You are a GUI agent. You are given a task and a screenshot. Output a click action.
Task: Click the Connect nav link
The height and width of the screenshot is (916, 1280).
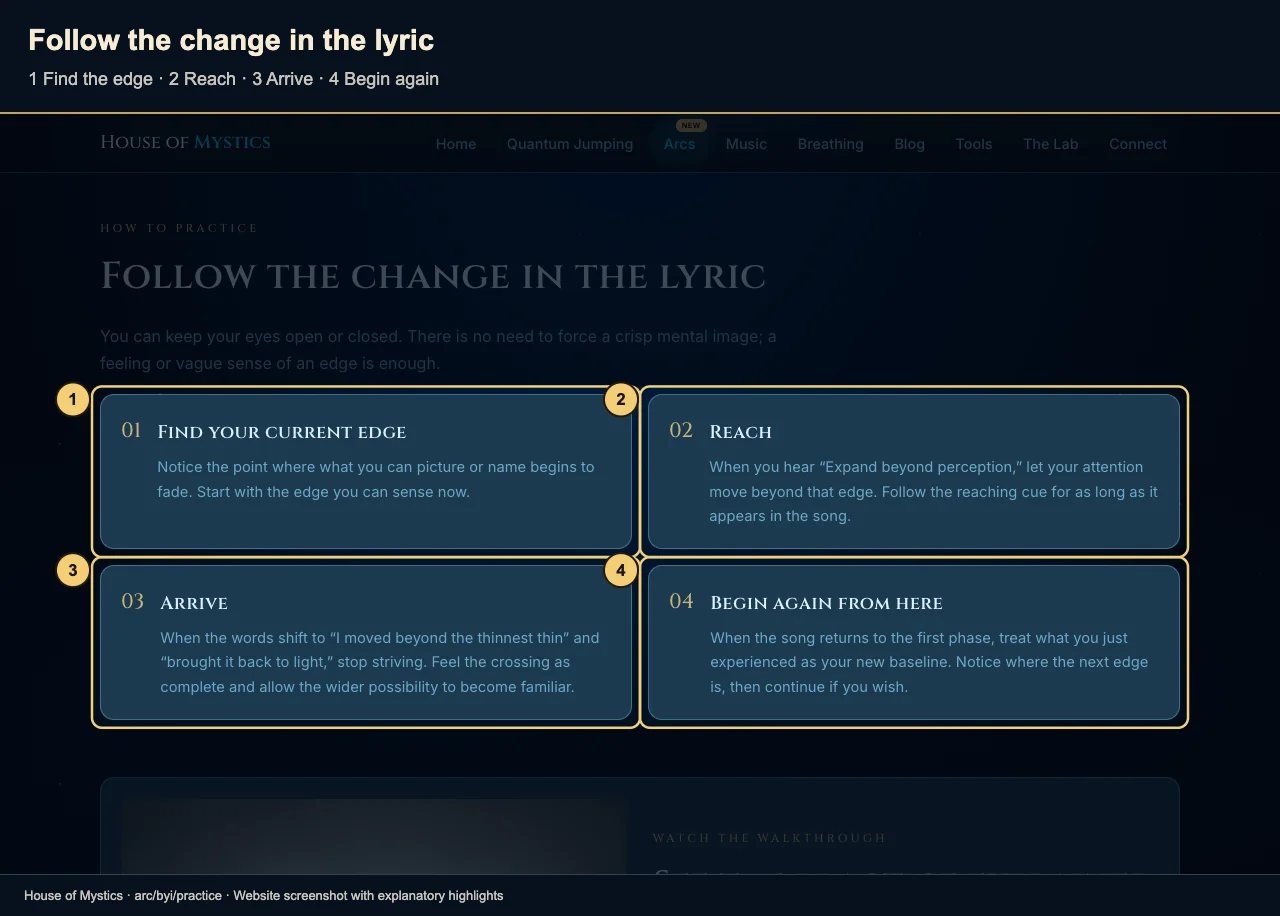1138,144
